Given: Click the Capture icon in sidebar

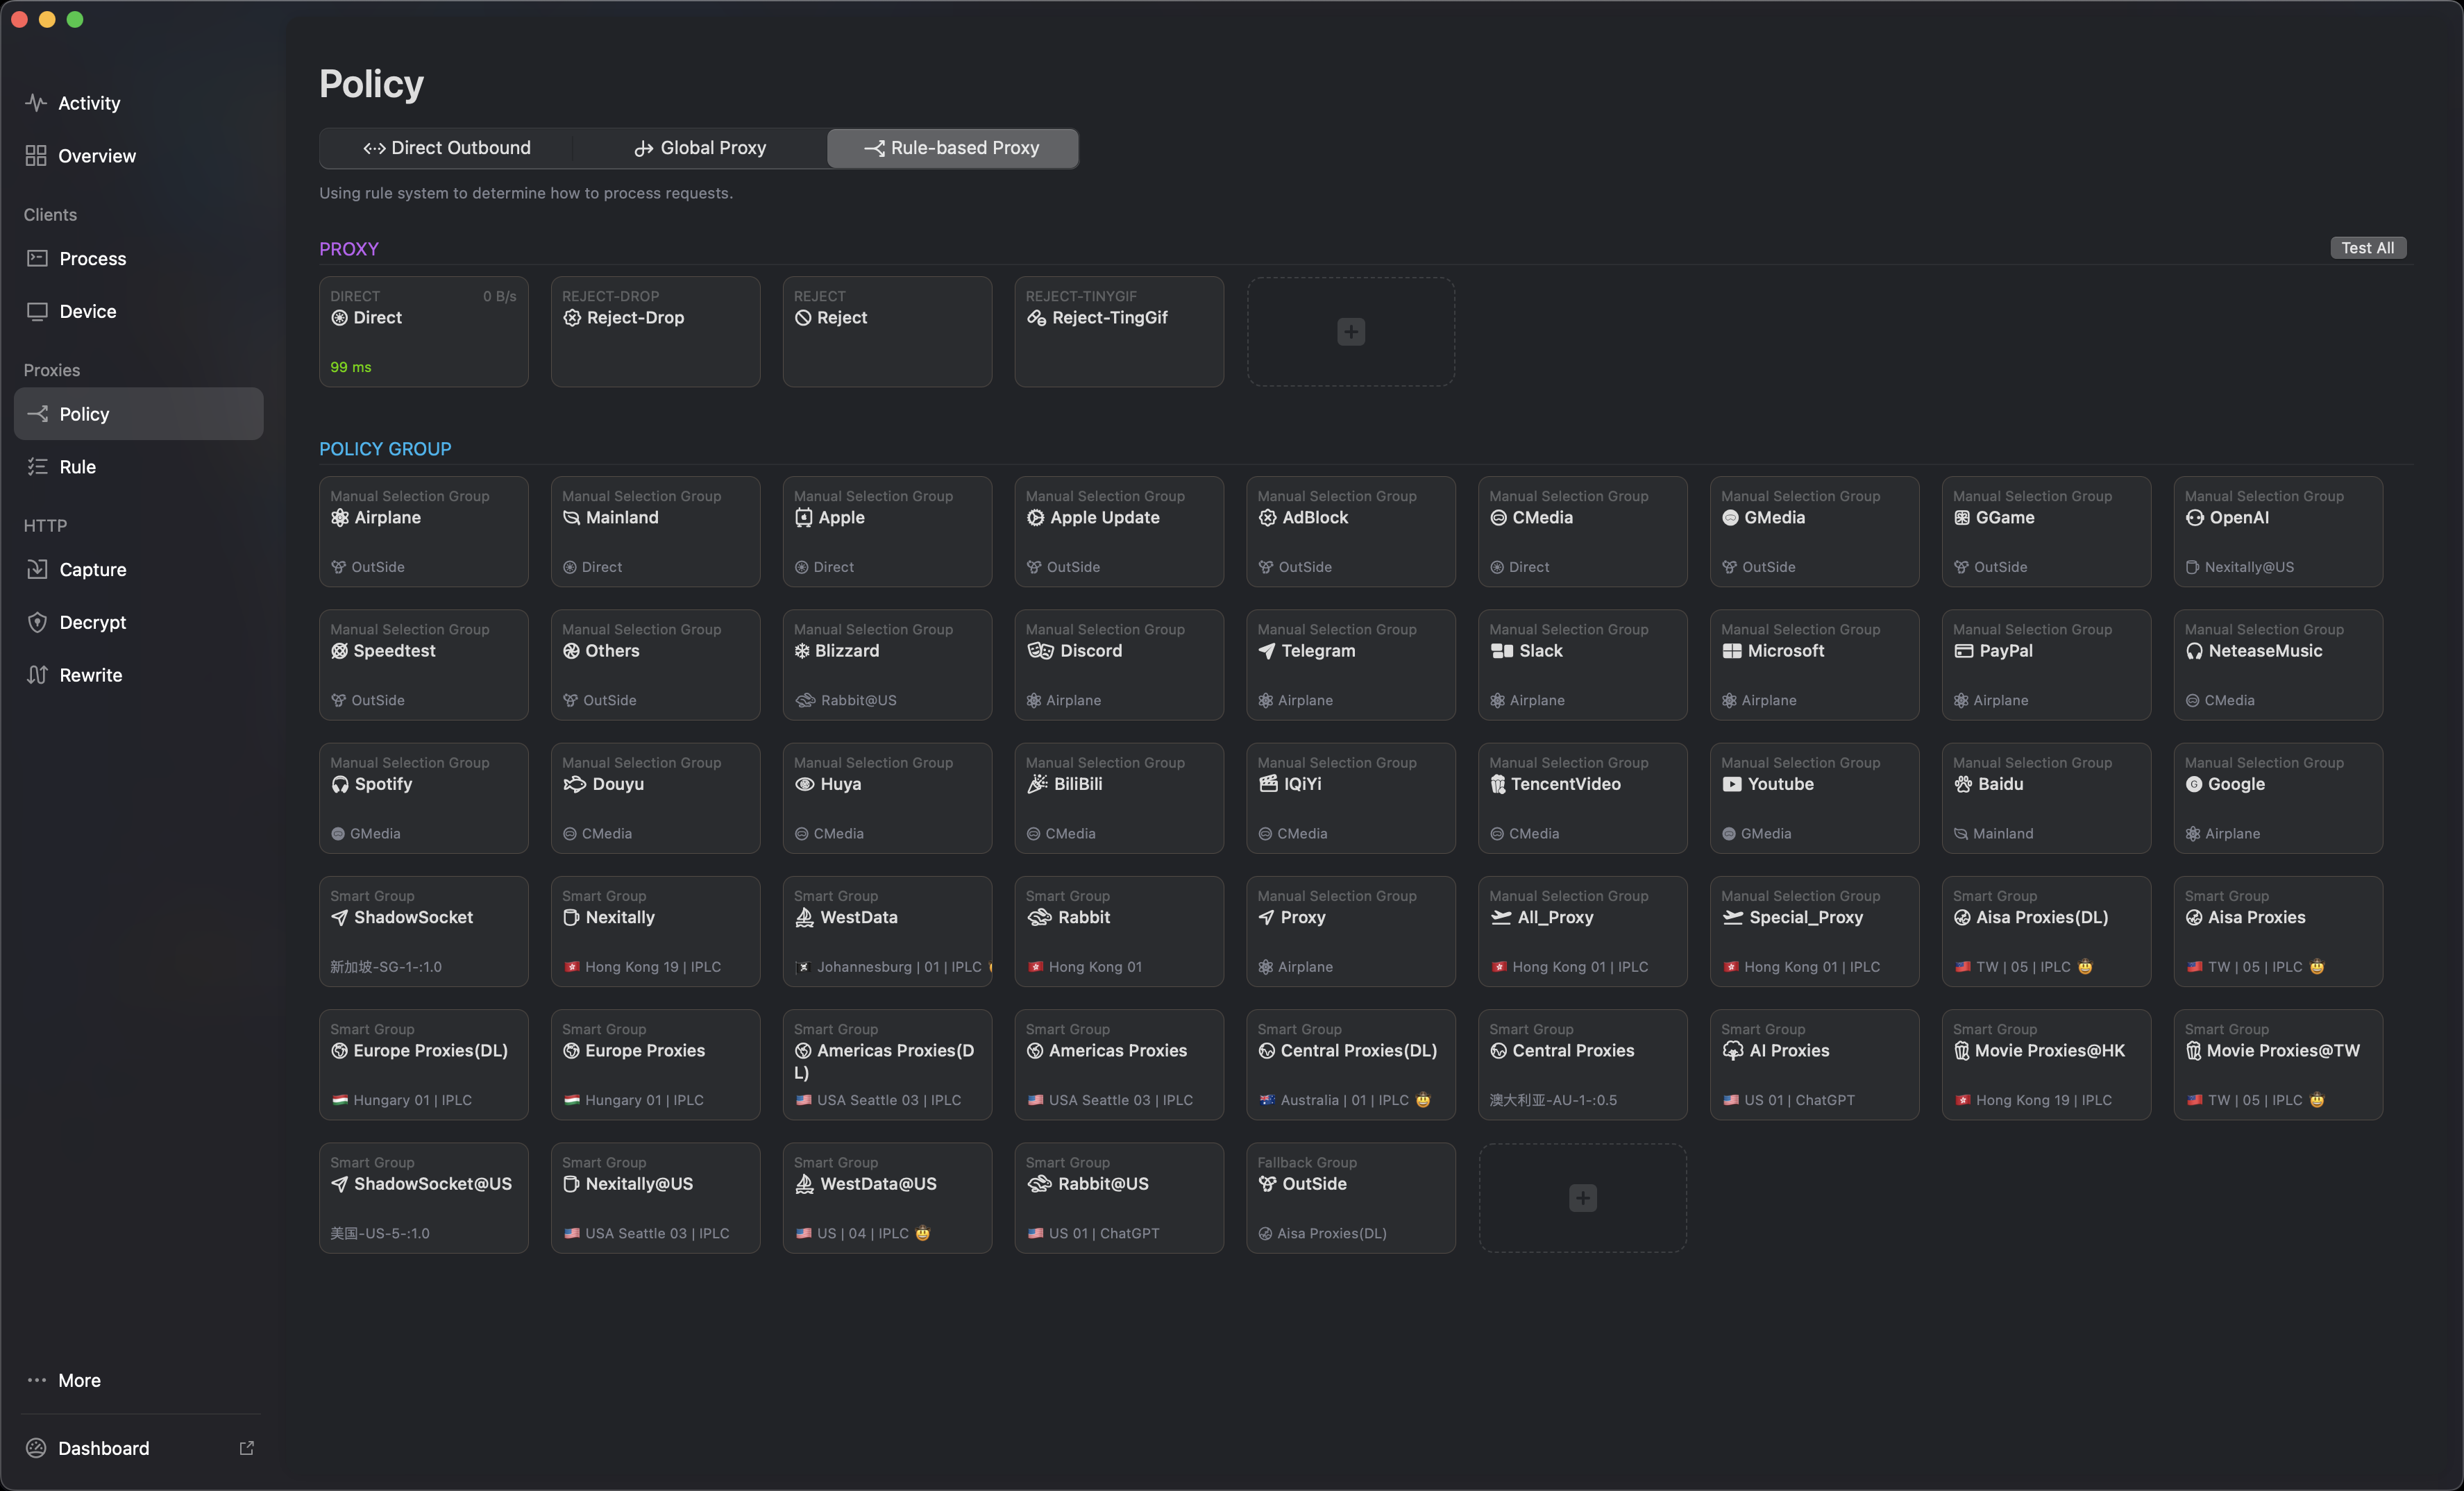Looking at the screenshot, I should [x=37, y=569].
